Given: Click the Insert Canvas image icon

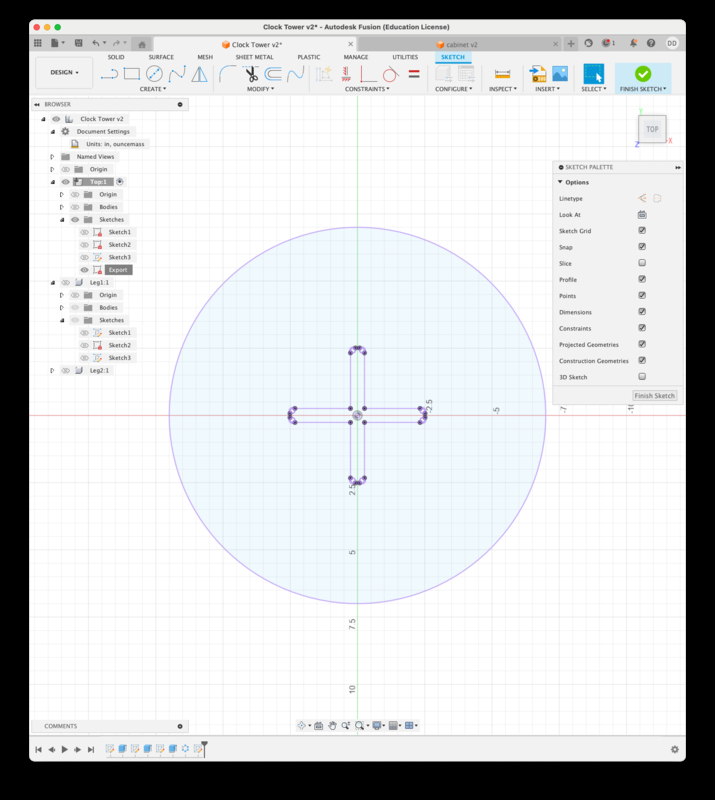Looking at the screenshot, I should [x=560, y=74].
